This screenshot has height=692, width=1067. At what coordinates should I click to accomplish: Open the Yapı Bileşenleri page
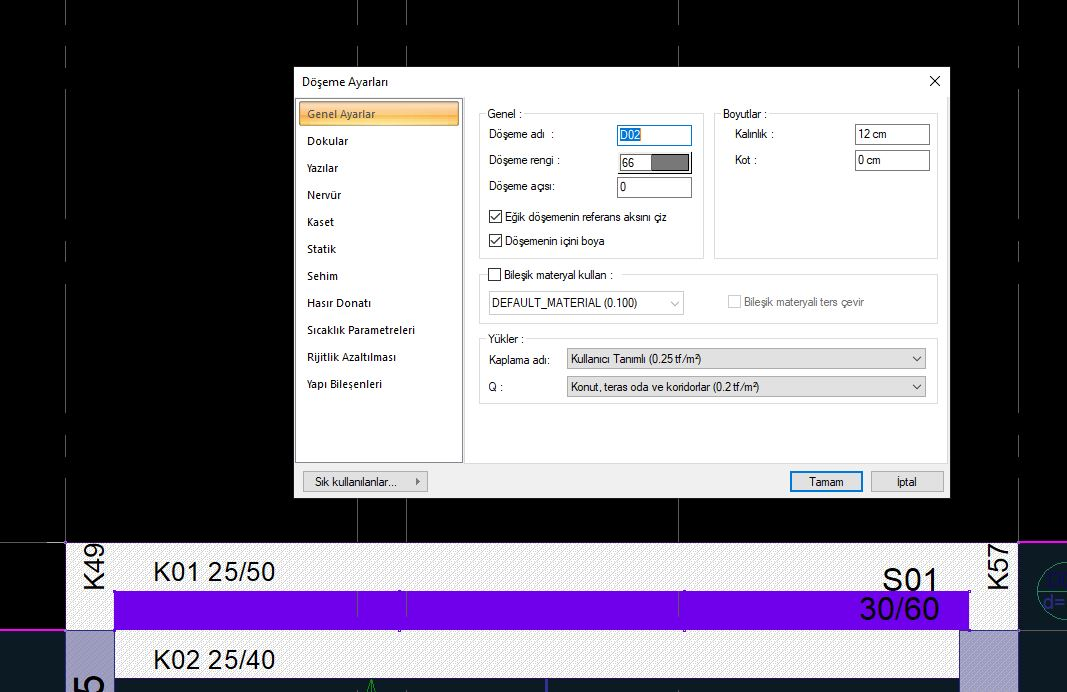click(x=344, y=384)
